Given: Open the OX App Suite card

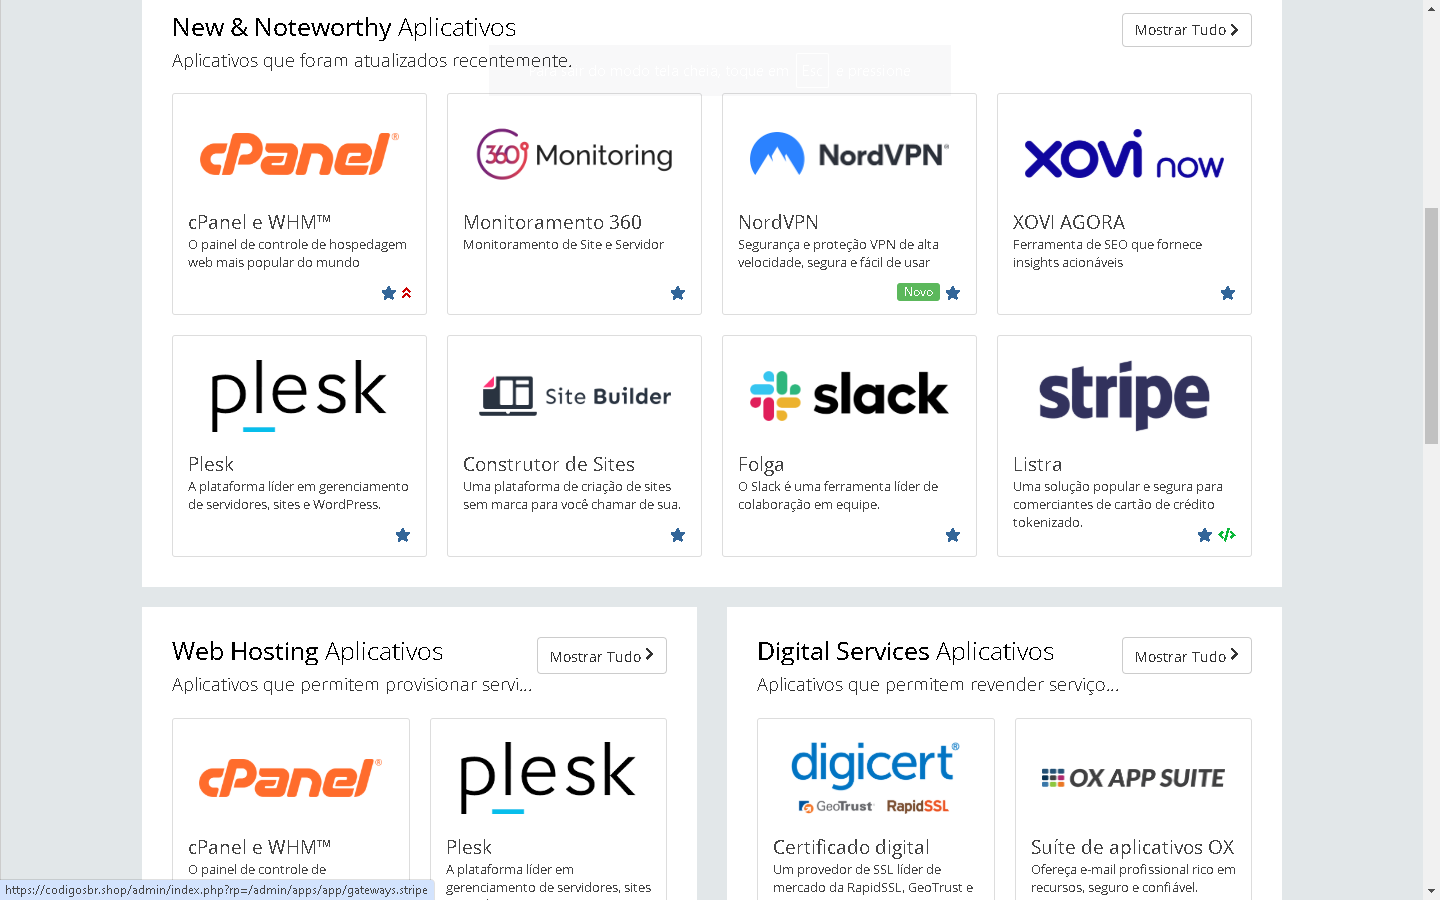Looking at the screenshot, I should pos(1133,800).
